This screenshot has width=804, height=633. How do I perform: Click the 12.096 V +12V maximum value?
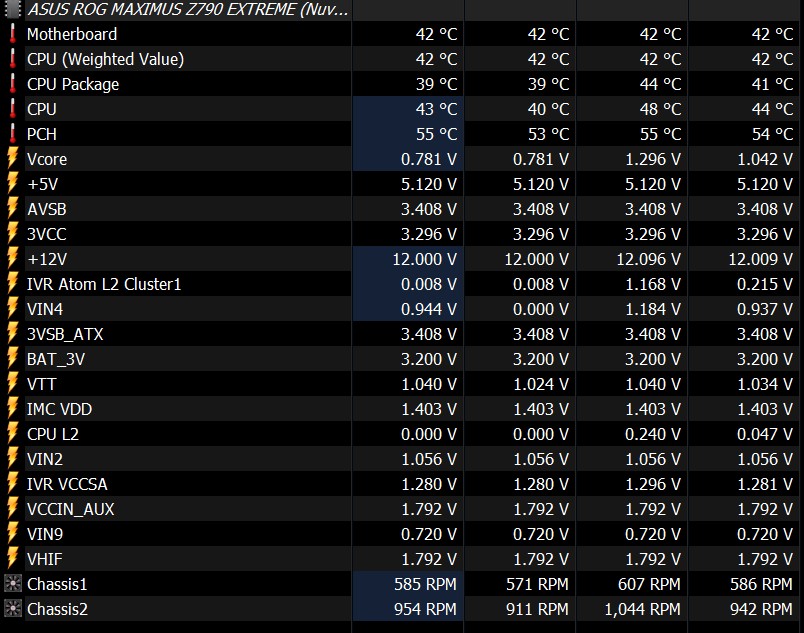pos(649,259)
